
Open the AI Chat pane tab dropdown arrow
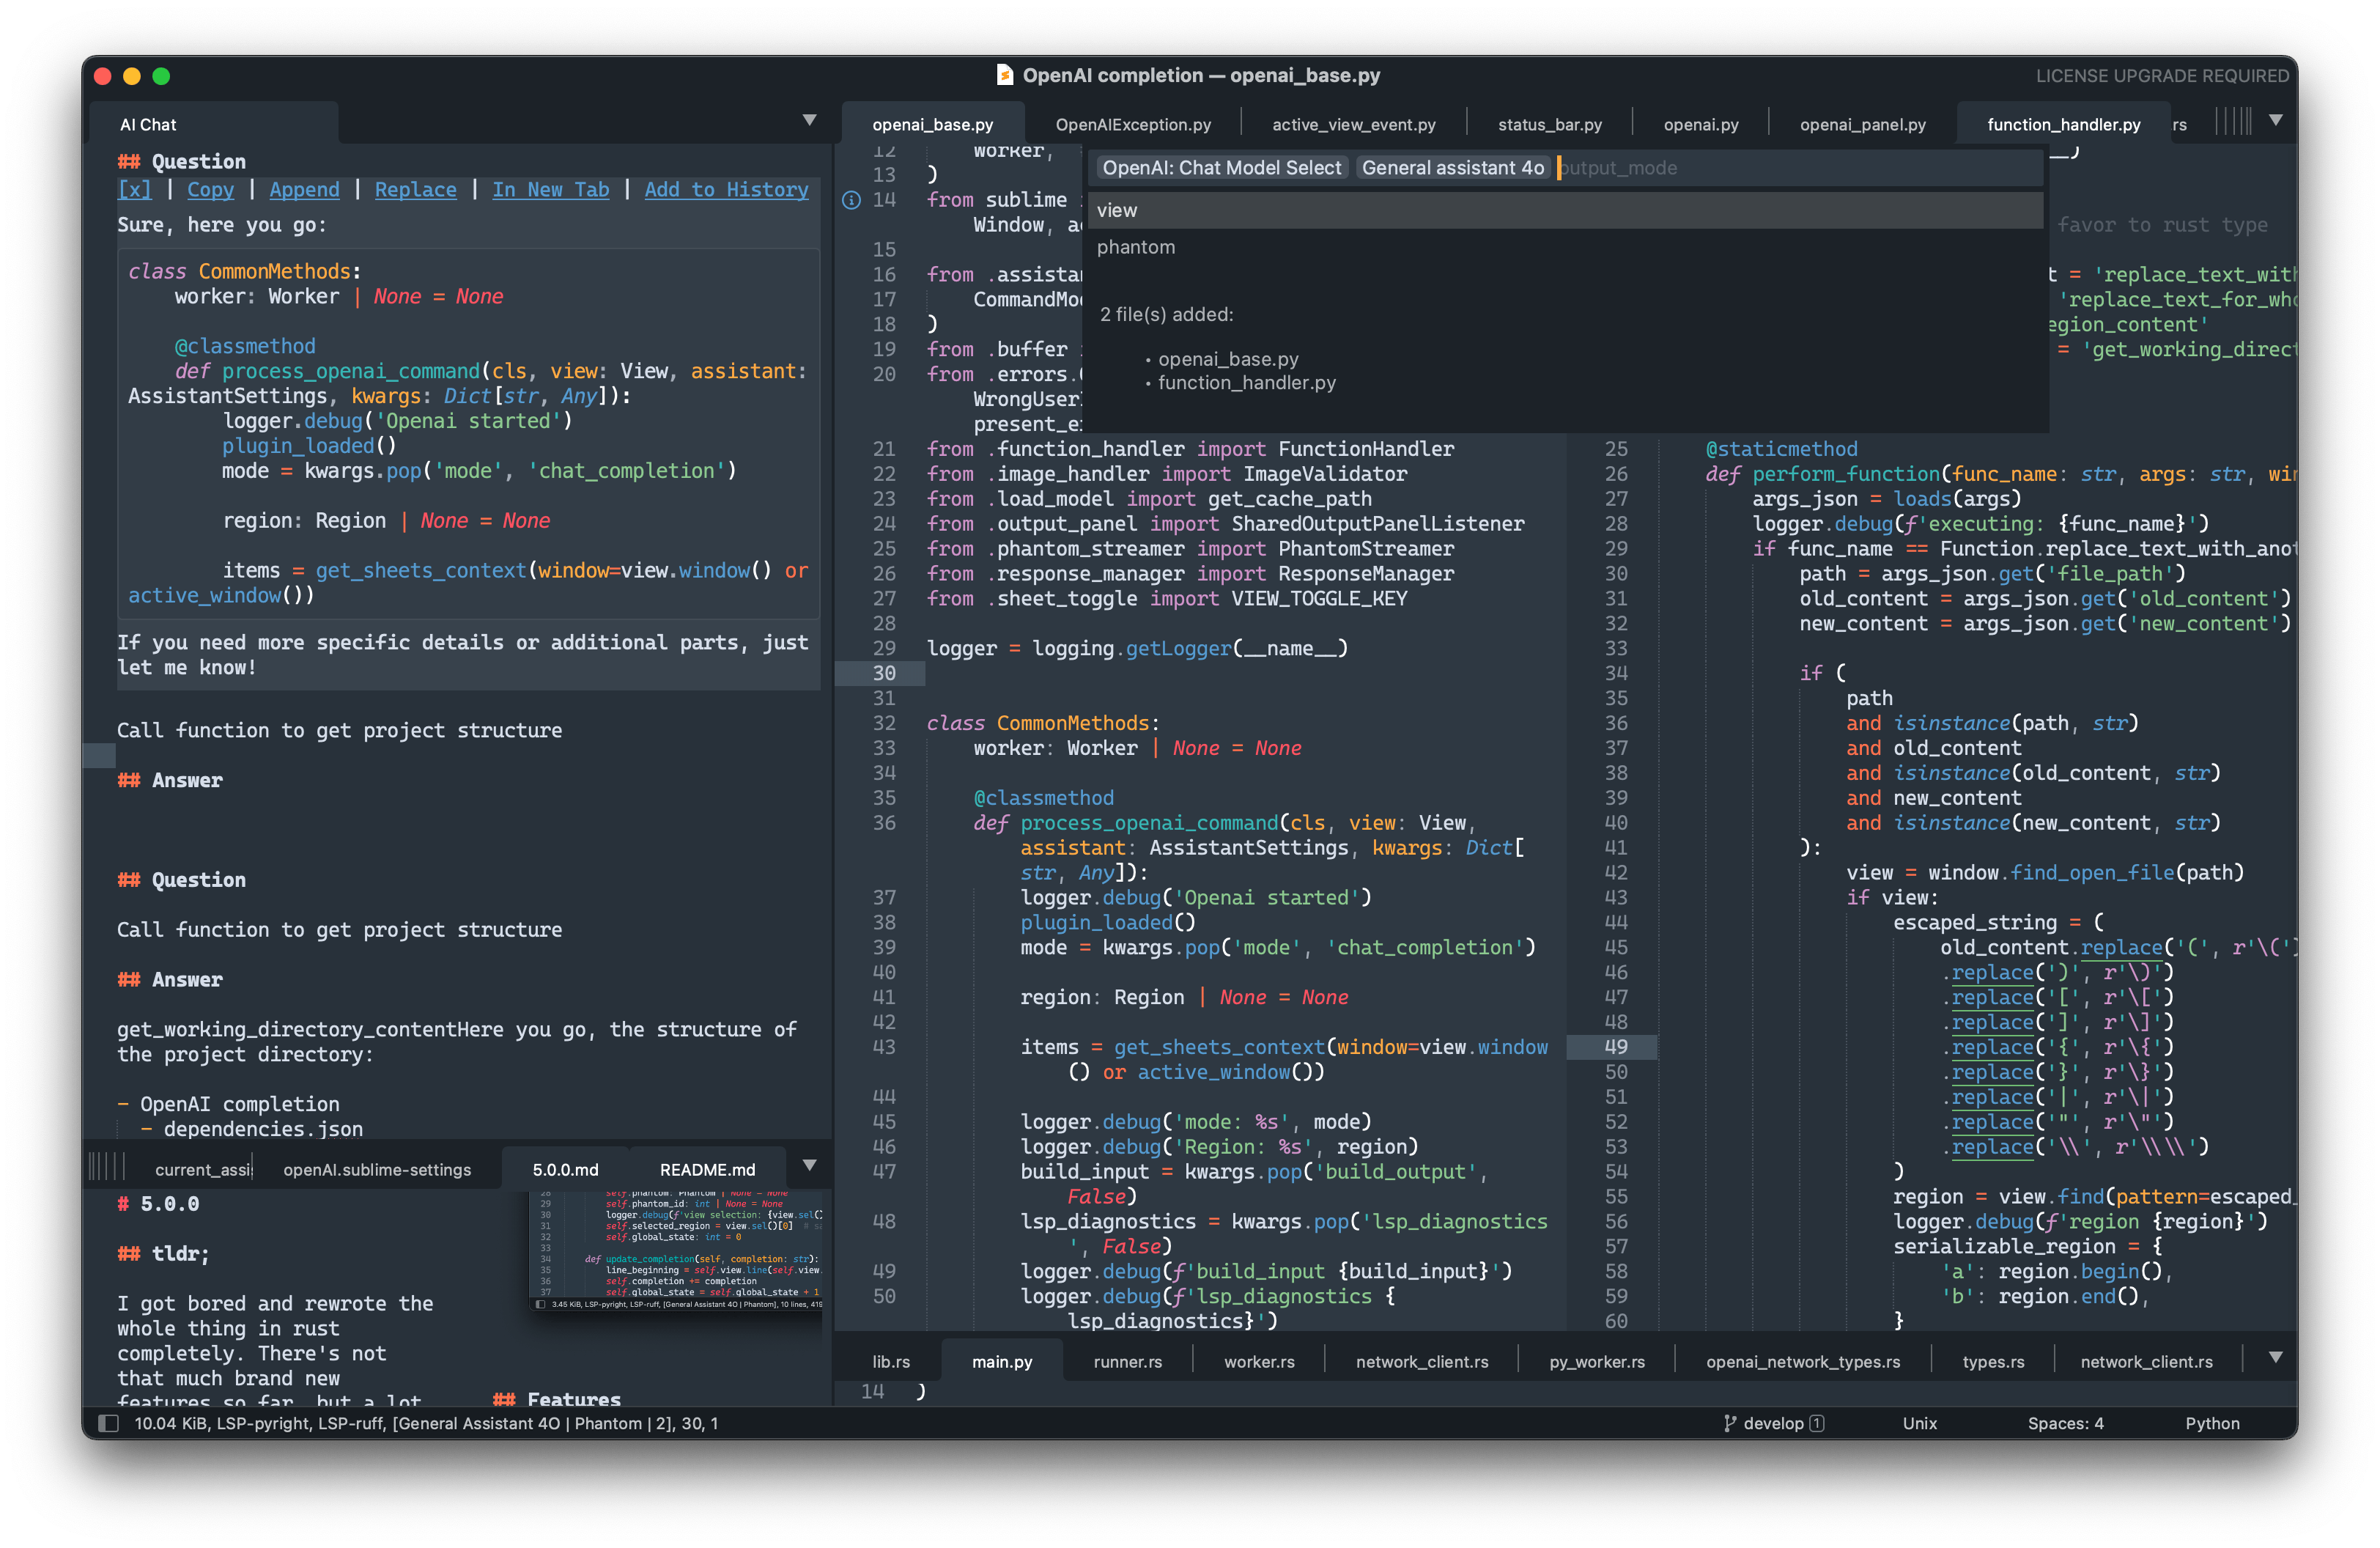(x=809, y=120)
